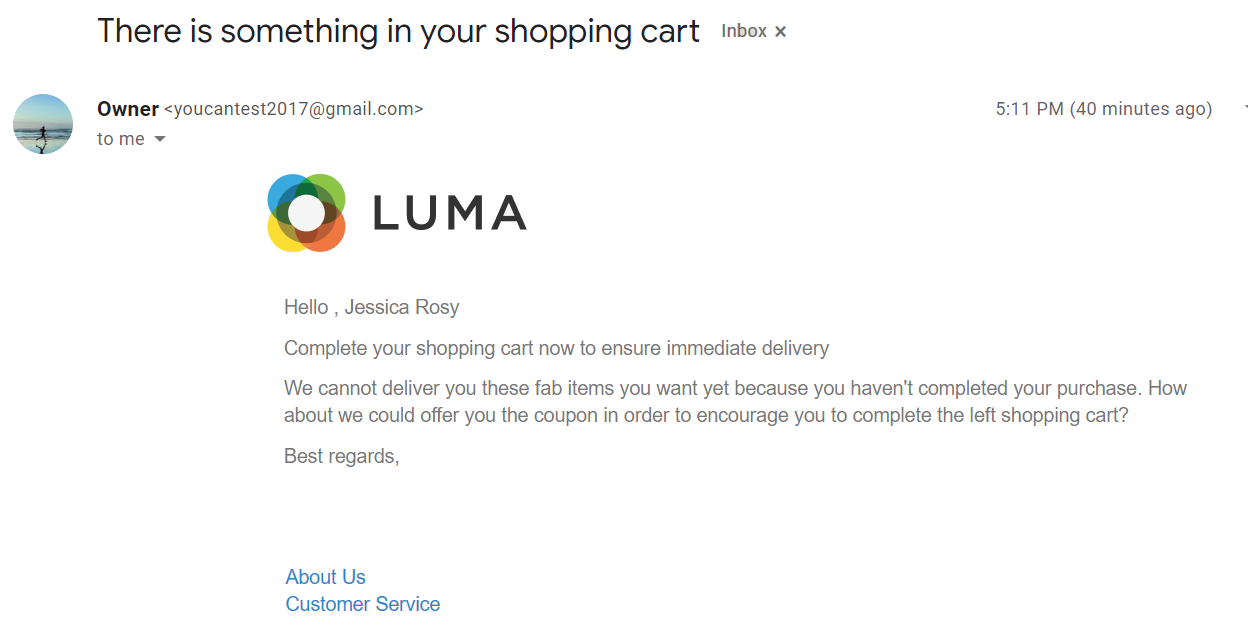Image resolution: width=1248 pixels, height=626 pixels.
Task: Click the line mentioning the coupon offer
Action: [x=706, y=415]
